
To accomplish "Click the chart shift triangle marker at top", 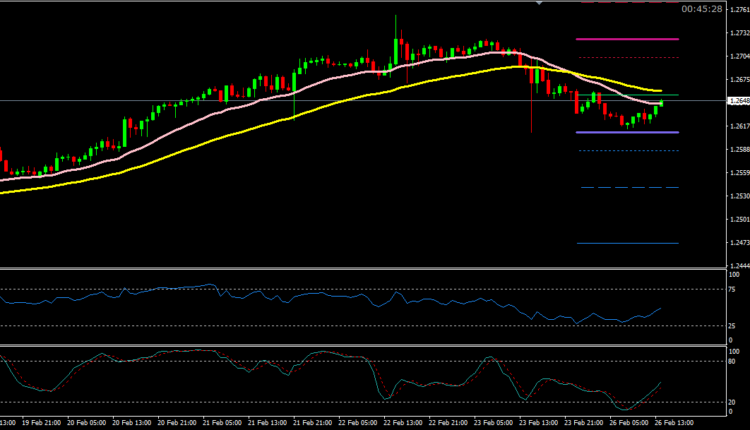I will pyautogui.click(x=540, y=4).
